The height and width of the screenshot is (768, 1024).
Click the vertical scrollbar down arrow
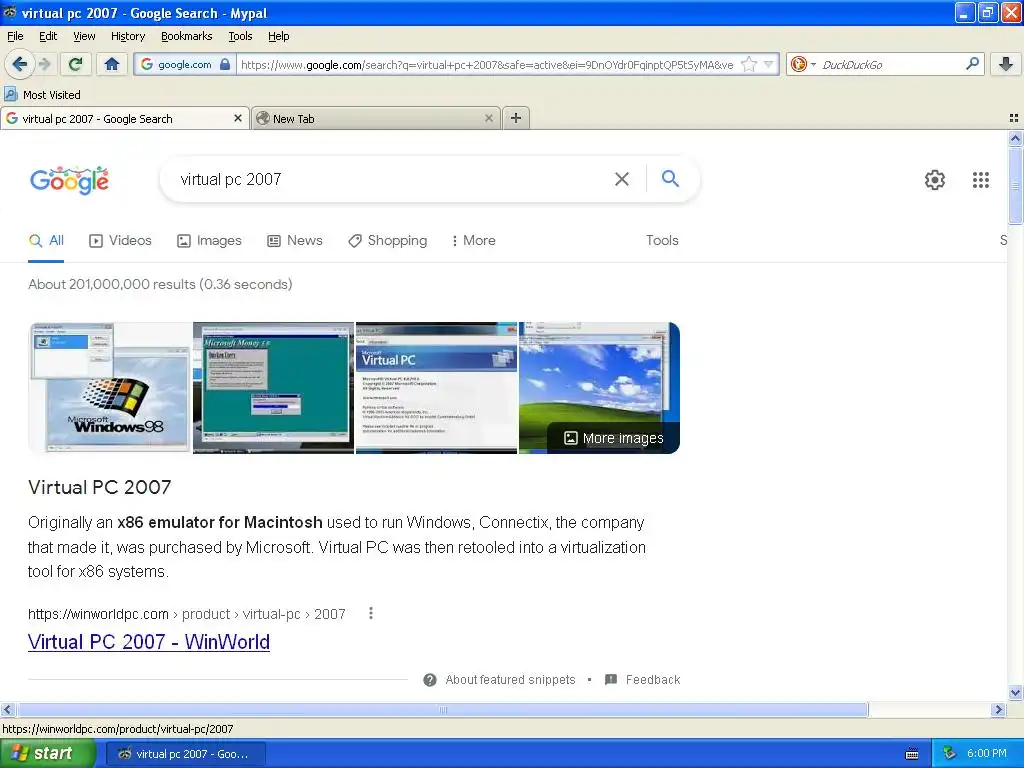(1015, 693)
